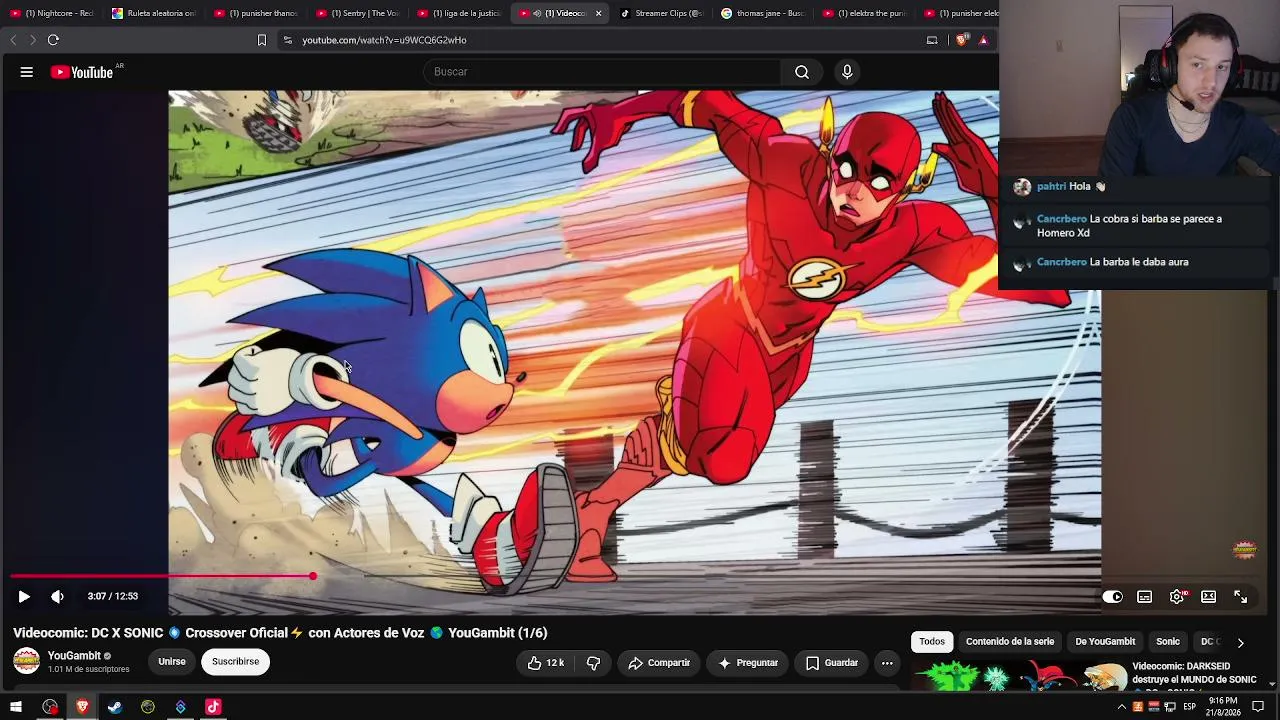This screenshot has height=720, width=1280.
Task: Open the Videocomic: DARKSEID video title
Action: (1194, 674)
